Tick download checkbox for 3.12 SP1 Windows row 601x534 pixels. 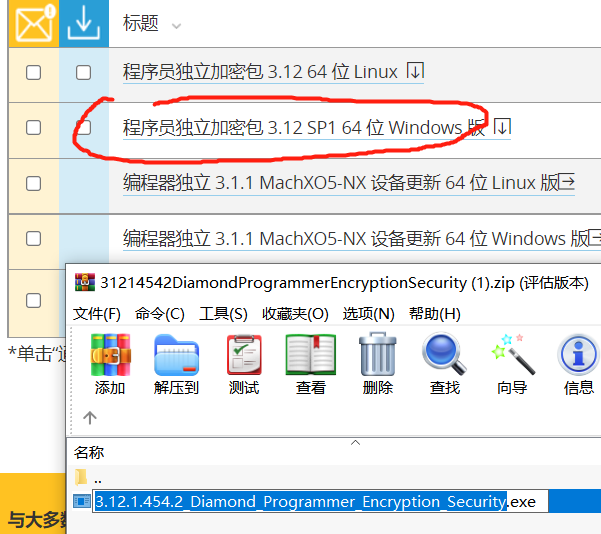point(83,127)
